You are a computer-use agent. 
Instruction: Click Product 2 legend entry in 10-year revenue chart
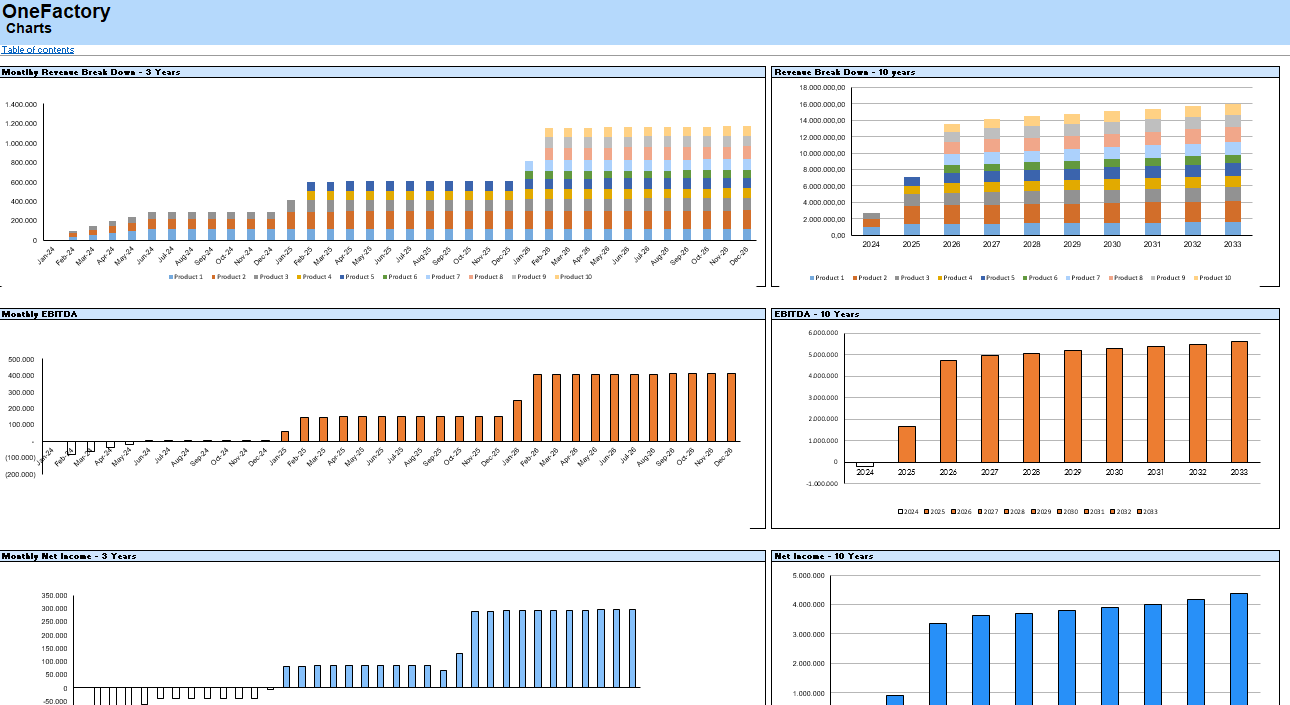tap(869, 278)
